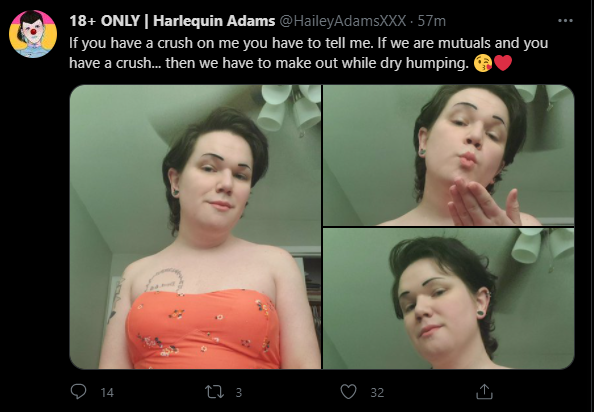Open the large photo with orange top
594x412 pixels.
[195, 227]
